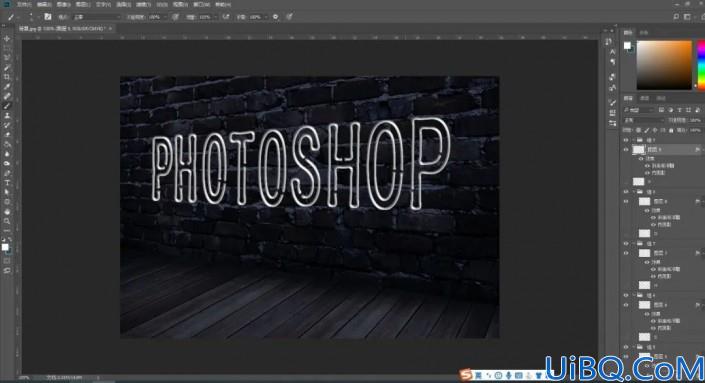The height and width of the screenshot is (383, 705).
Task: Change screen mode from the toolbox bottom
Action: click(x=7, y=271)
